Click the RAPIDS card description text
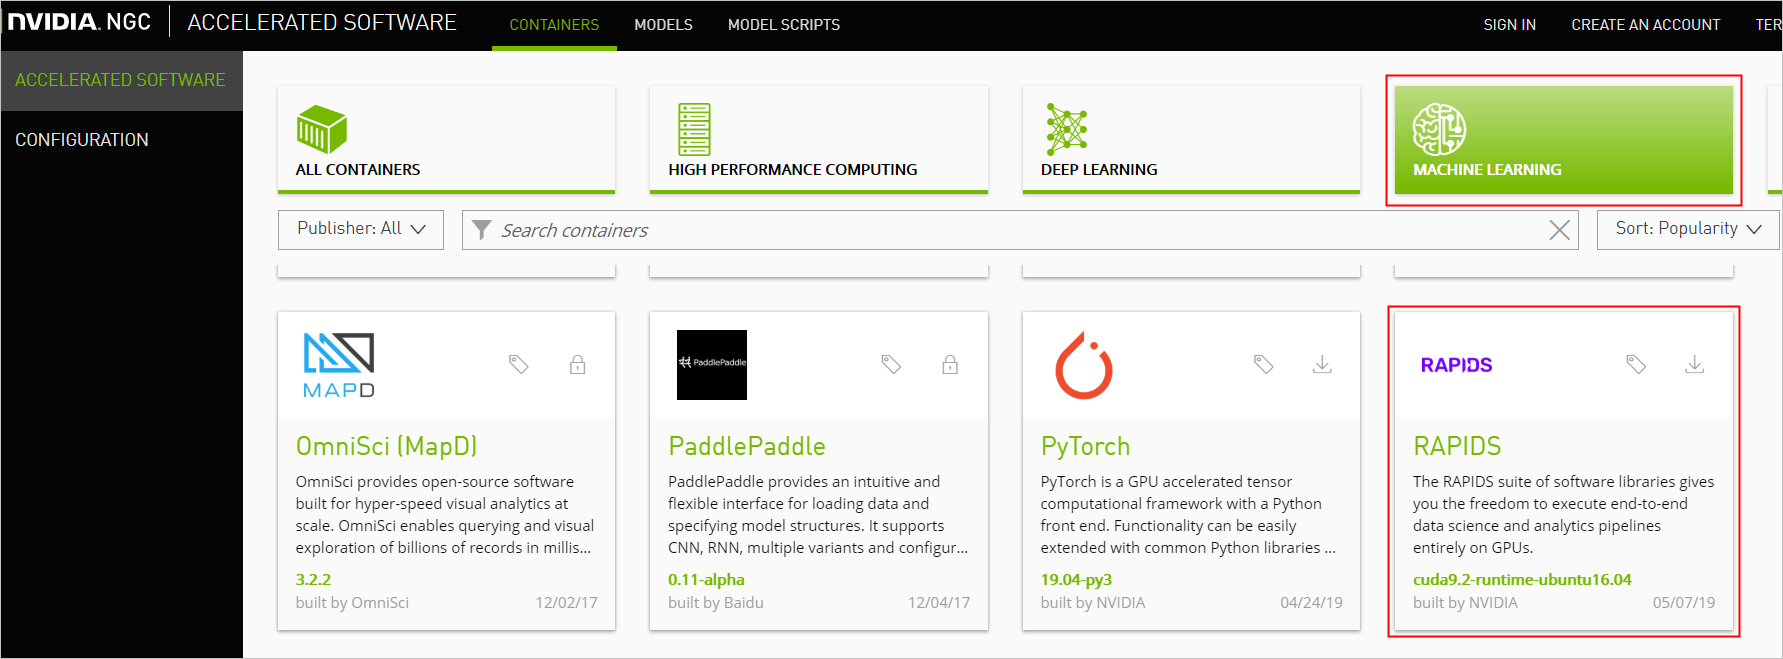 coord(1563,514)
